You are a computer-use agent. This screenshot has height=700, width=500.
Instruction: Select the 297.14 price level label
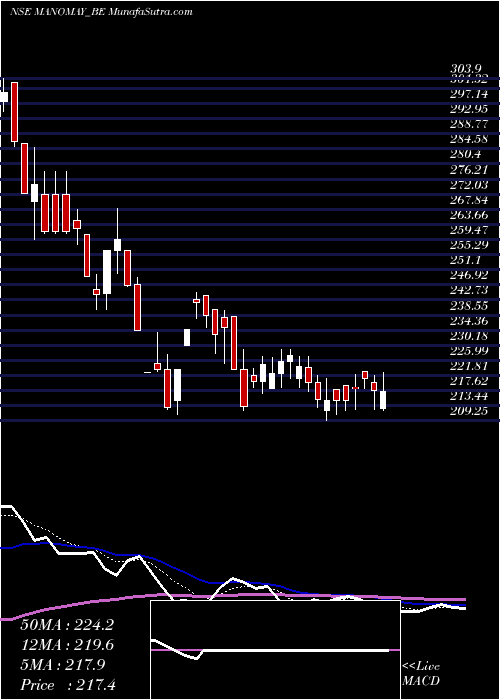click(x=469, y=94)
